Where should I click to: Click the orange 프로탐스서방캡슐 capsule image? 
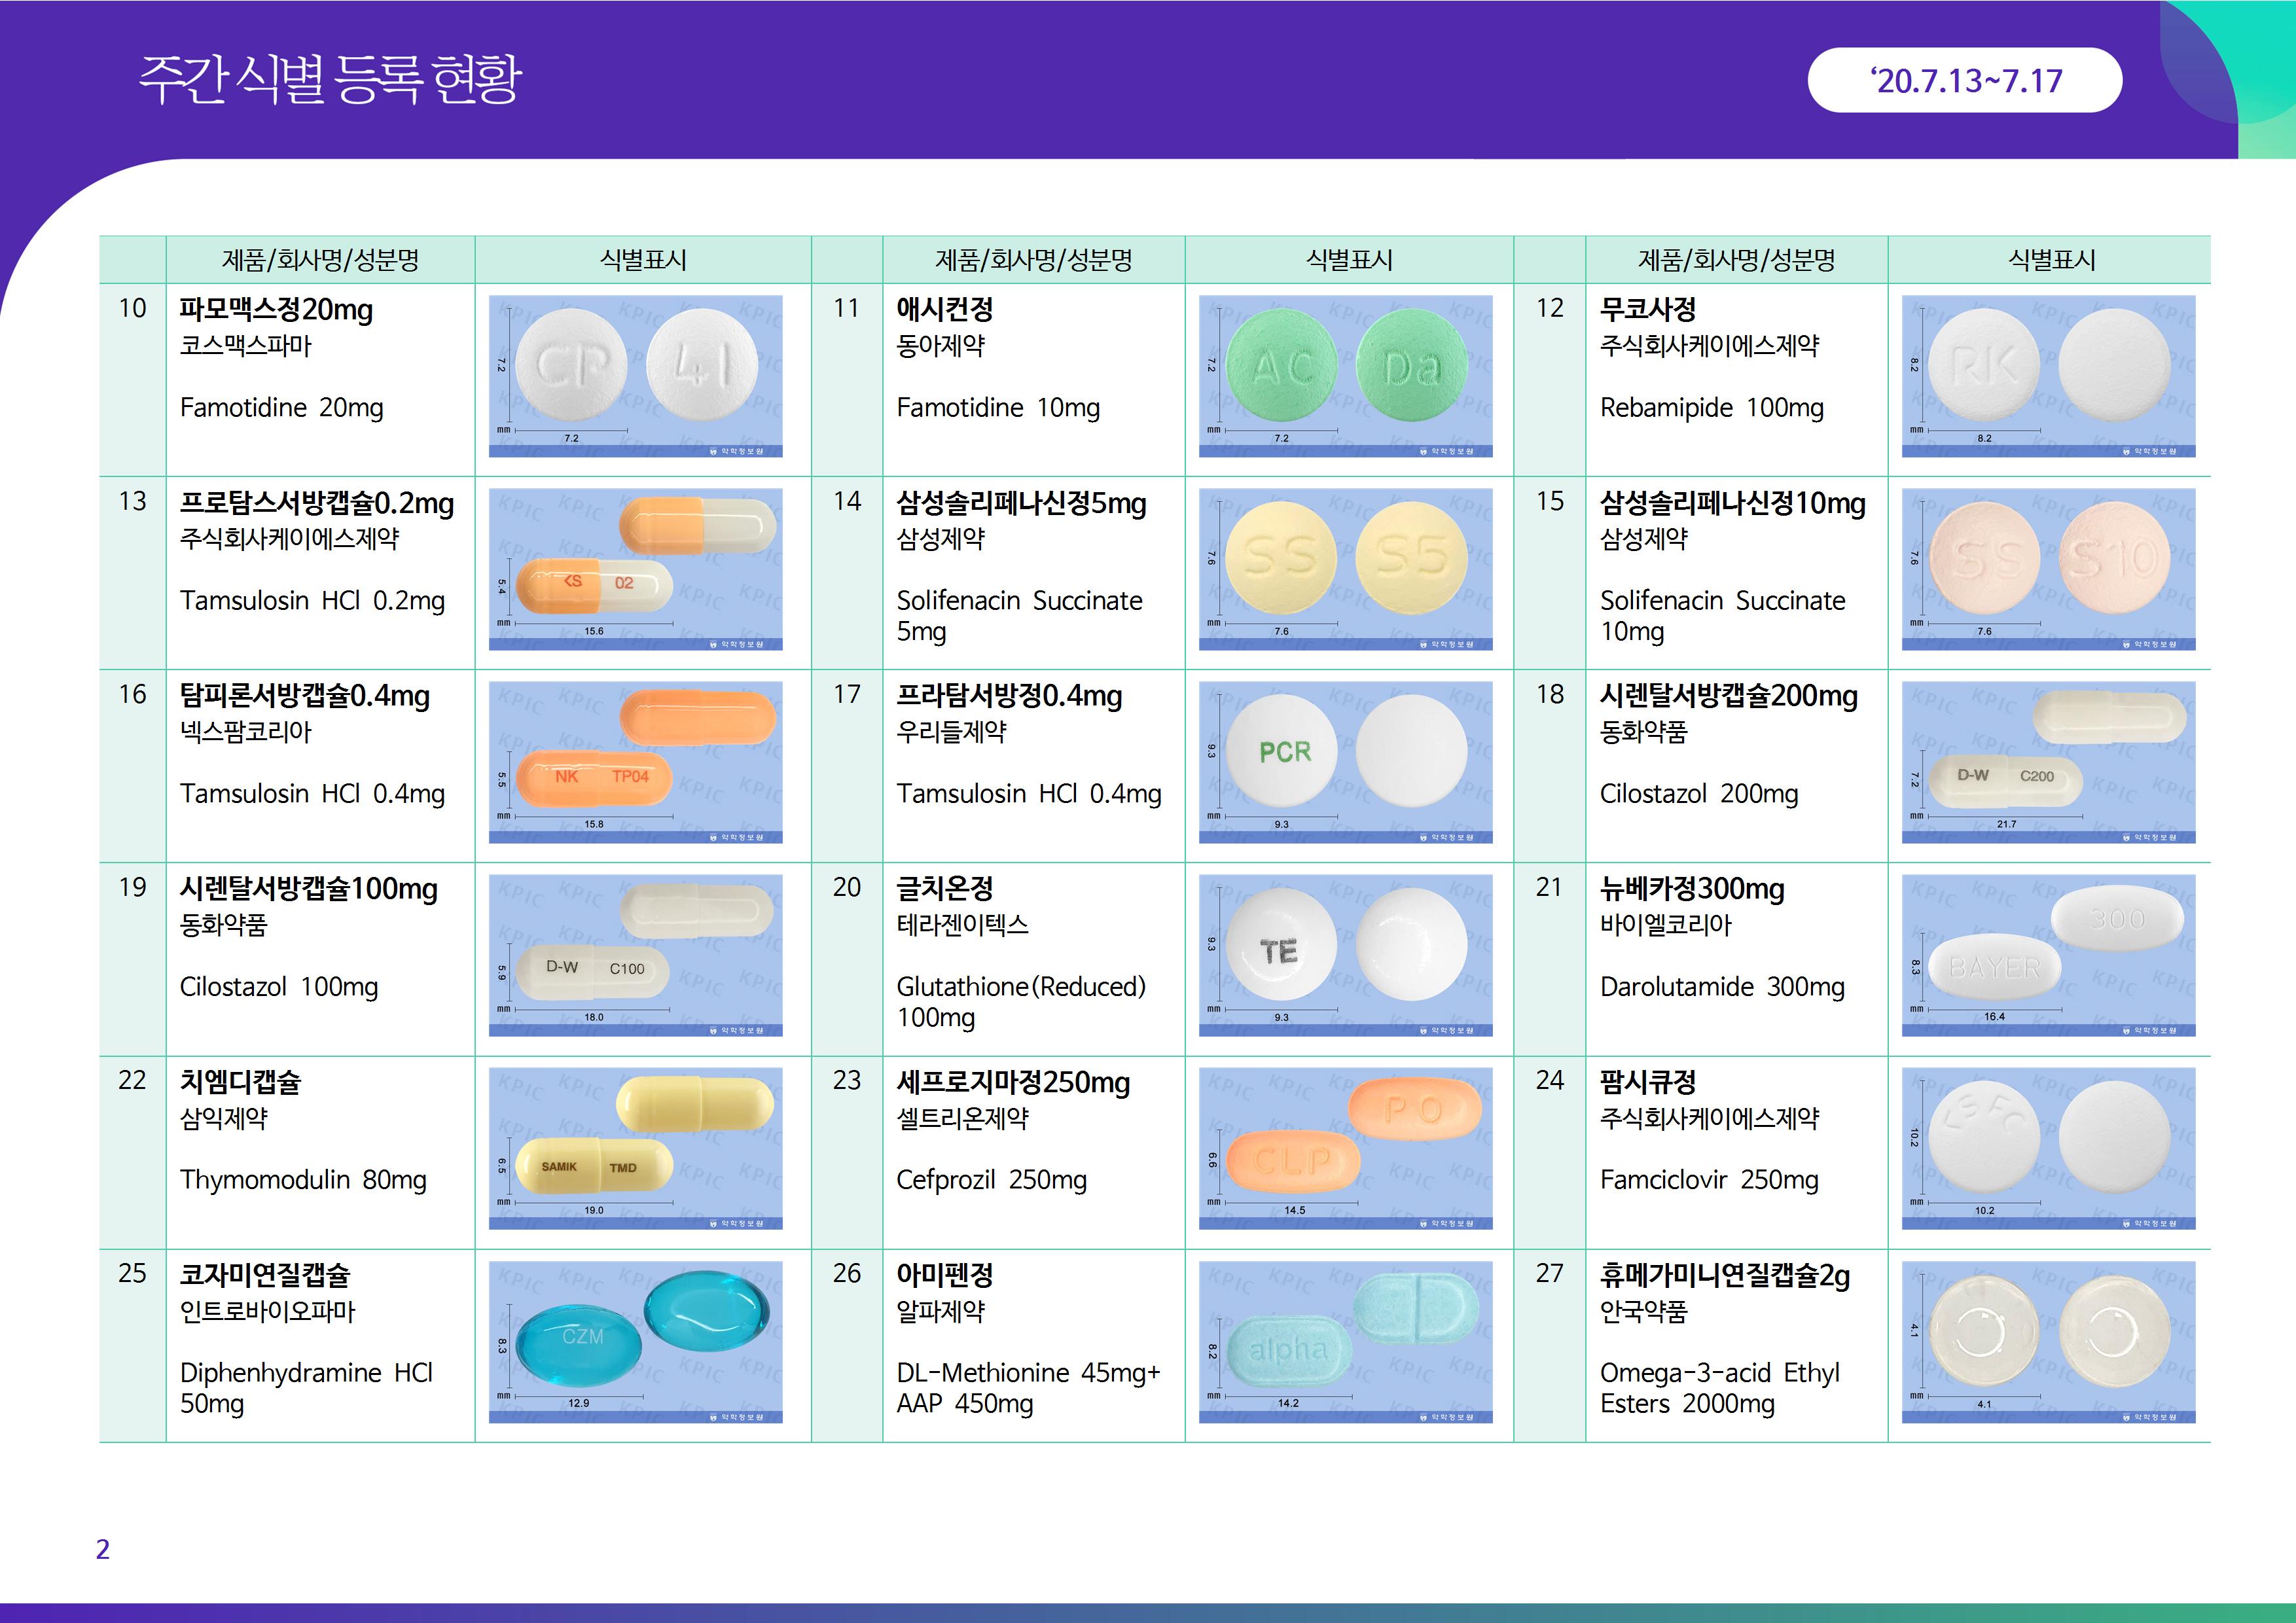(x=635, y=569)
